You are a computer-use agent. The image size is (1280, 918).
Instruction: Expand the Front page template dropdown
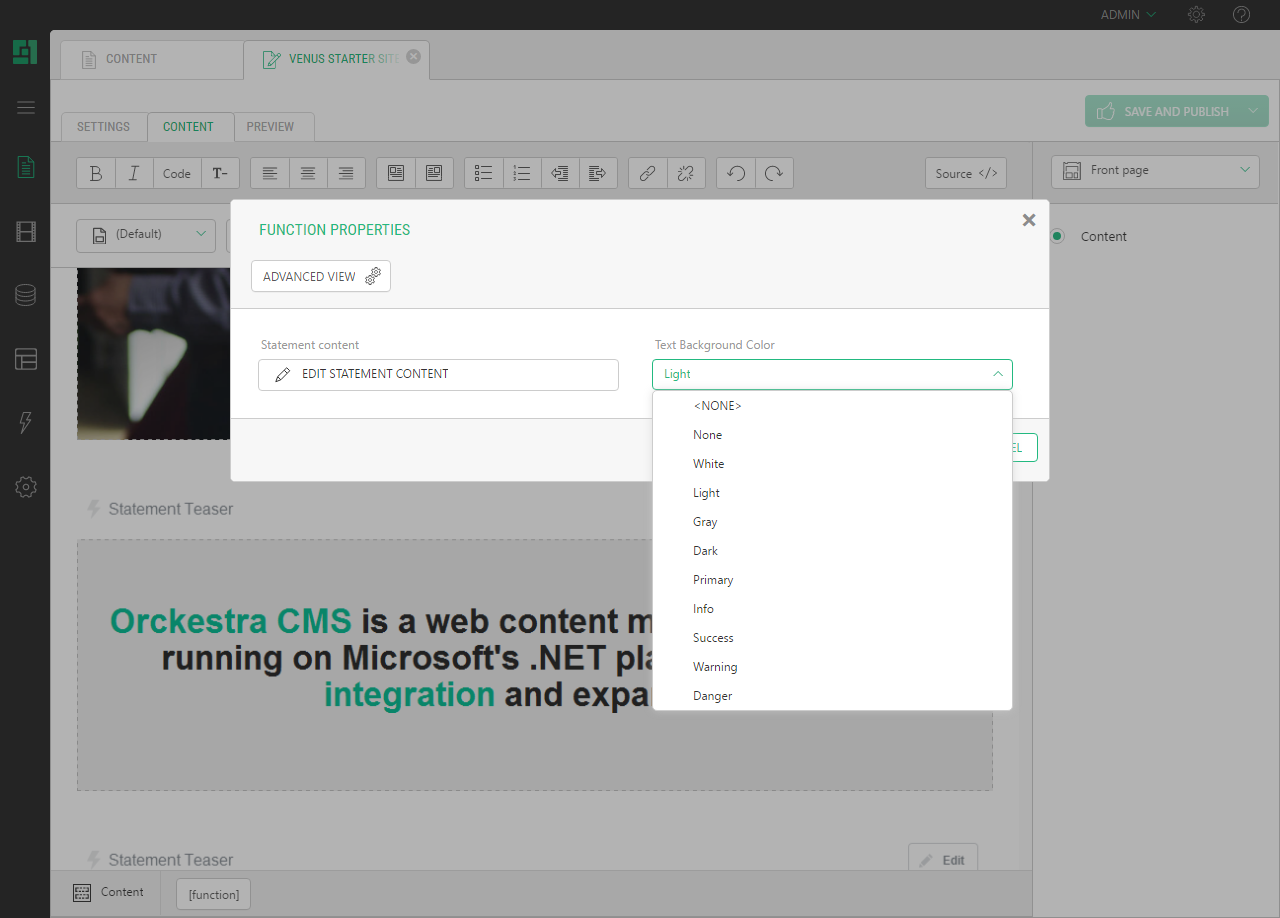coord(1154,171)
